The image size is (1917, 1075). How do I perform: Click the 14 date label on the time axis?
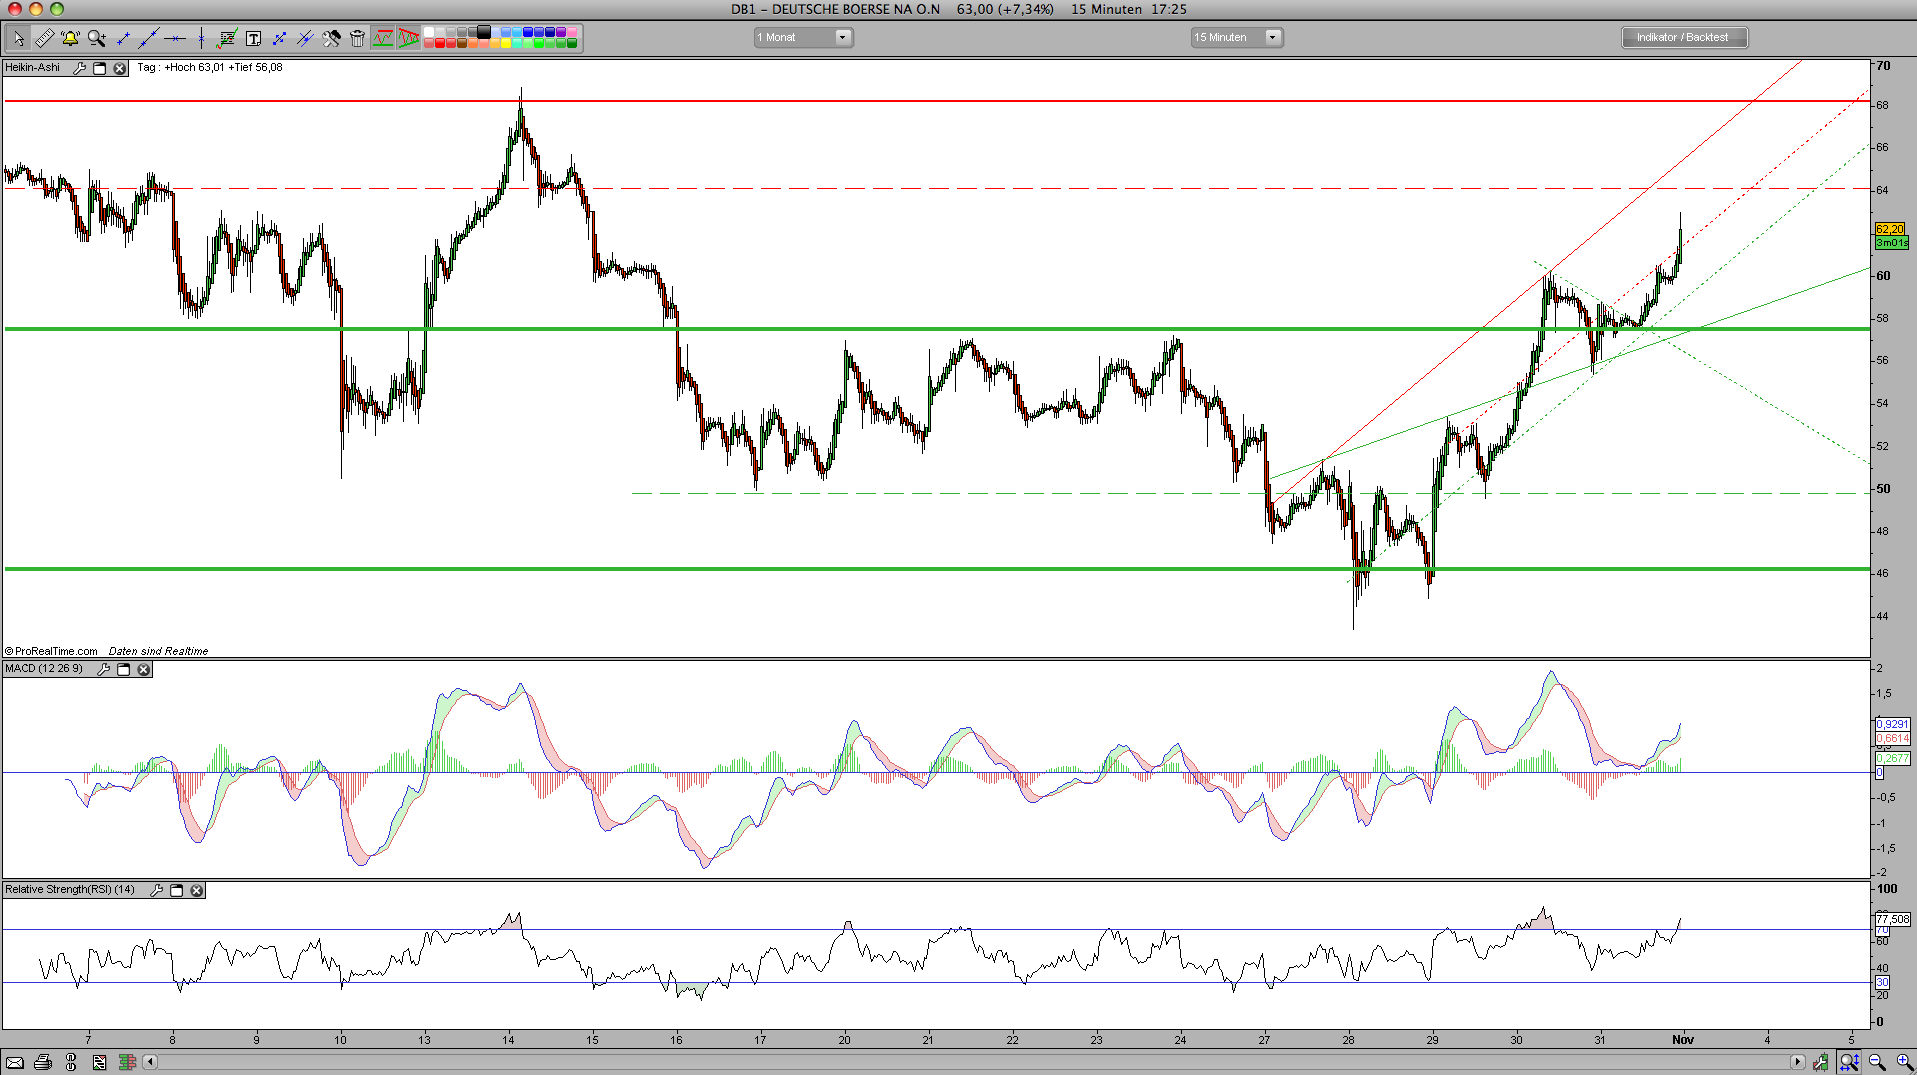(508, 1040)
